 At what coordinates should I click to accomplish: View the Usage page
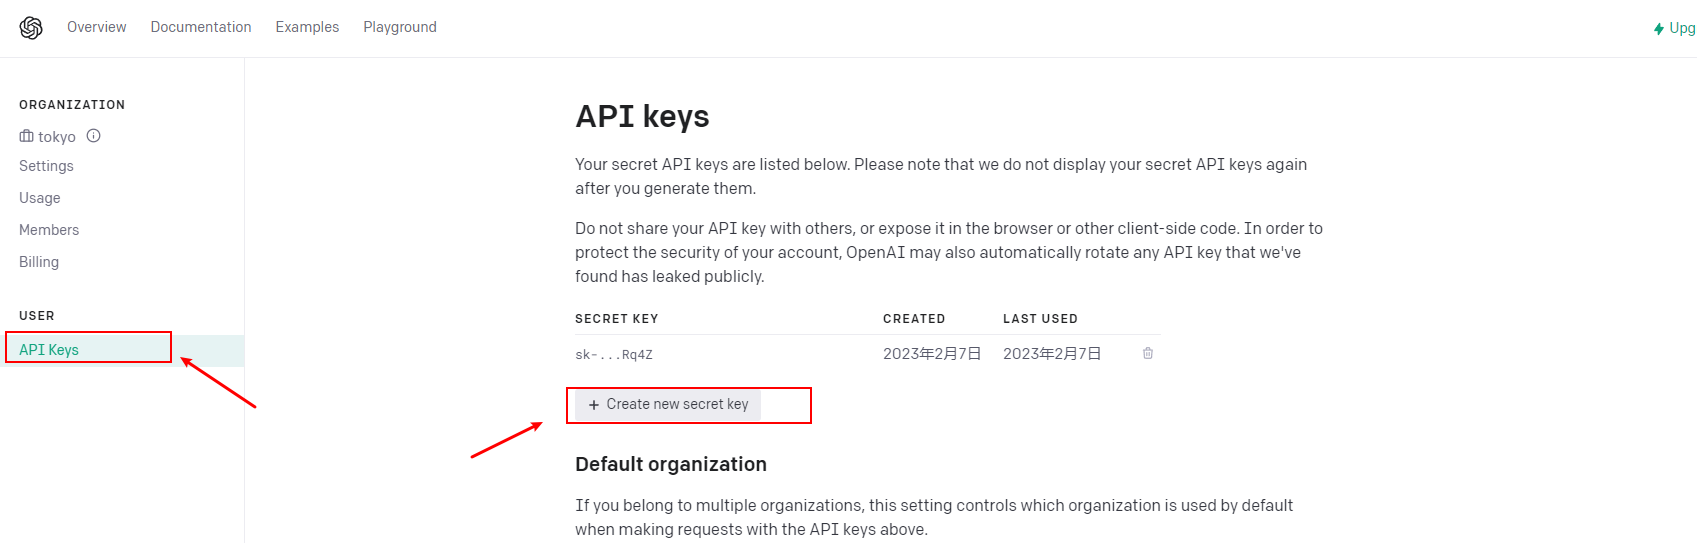pos(40,198)
